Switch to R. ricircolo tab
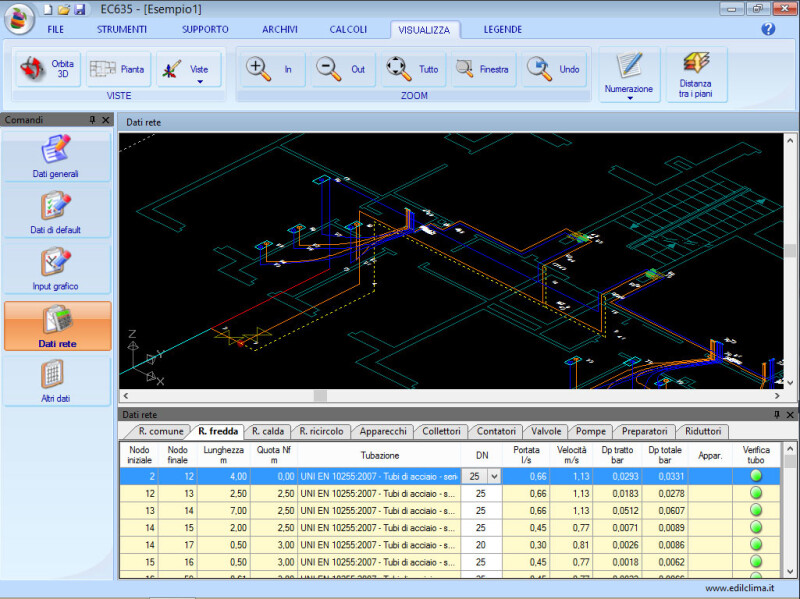Image resolution: width=800 pixels, height=599 pixels. 321,432
